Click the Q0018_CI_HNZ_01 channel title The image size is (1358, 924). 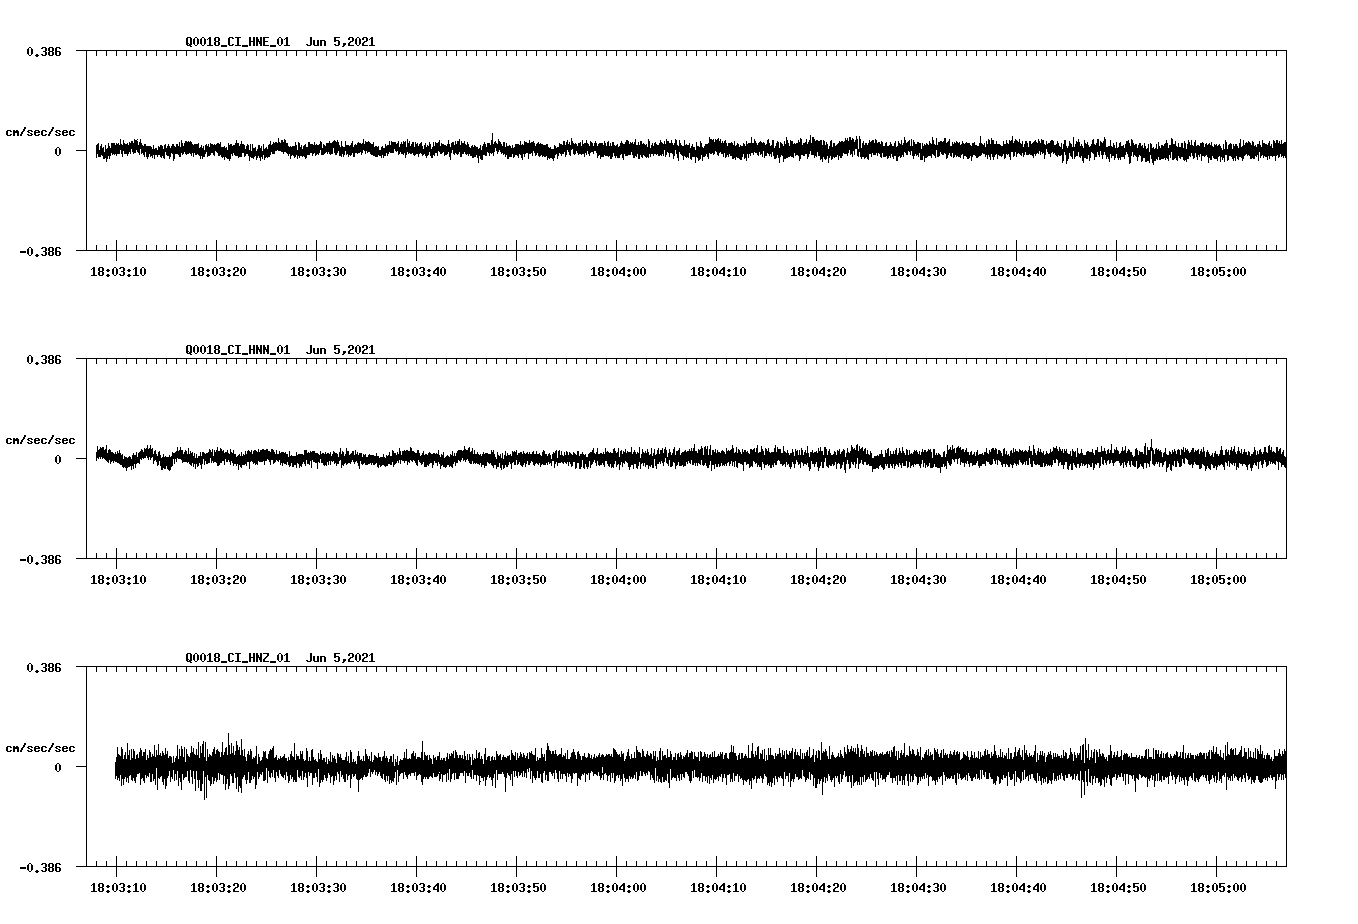coord(238,658)
